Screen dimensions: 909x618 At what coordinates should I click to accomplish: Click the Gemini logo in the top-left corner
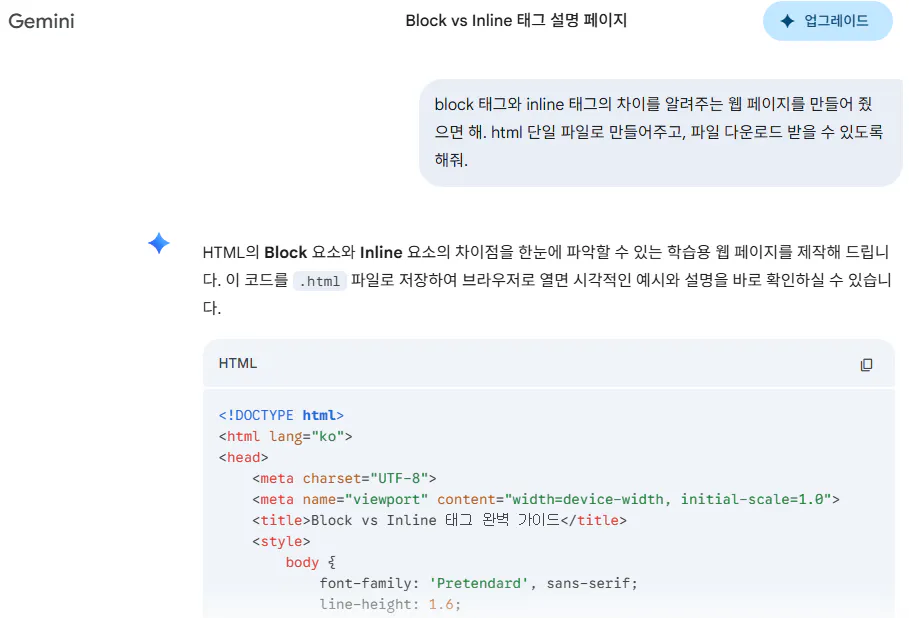41,21
